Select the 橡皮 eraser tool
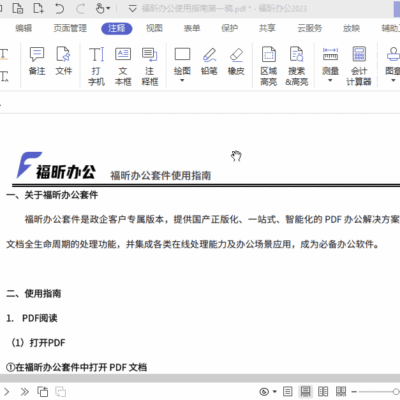The image size is (400, 400). coord(236,61)
